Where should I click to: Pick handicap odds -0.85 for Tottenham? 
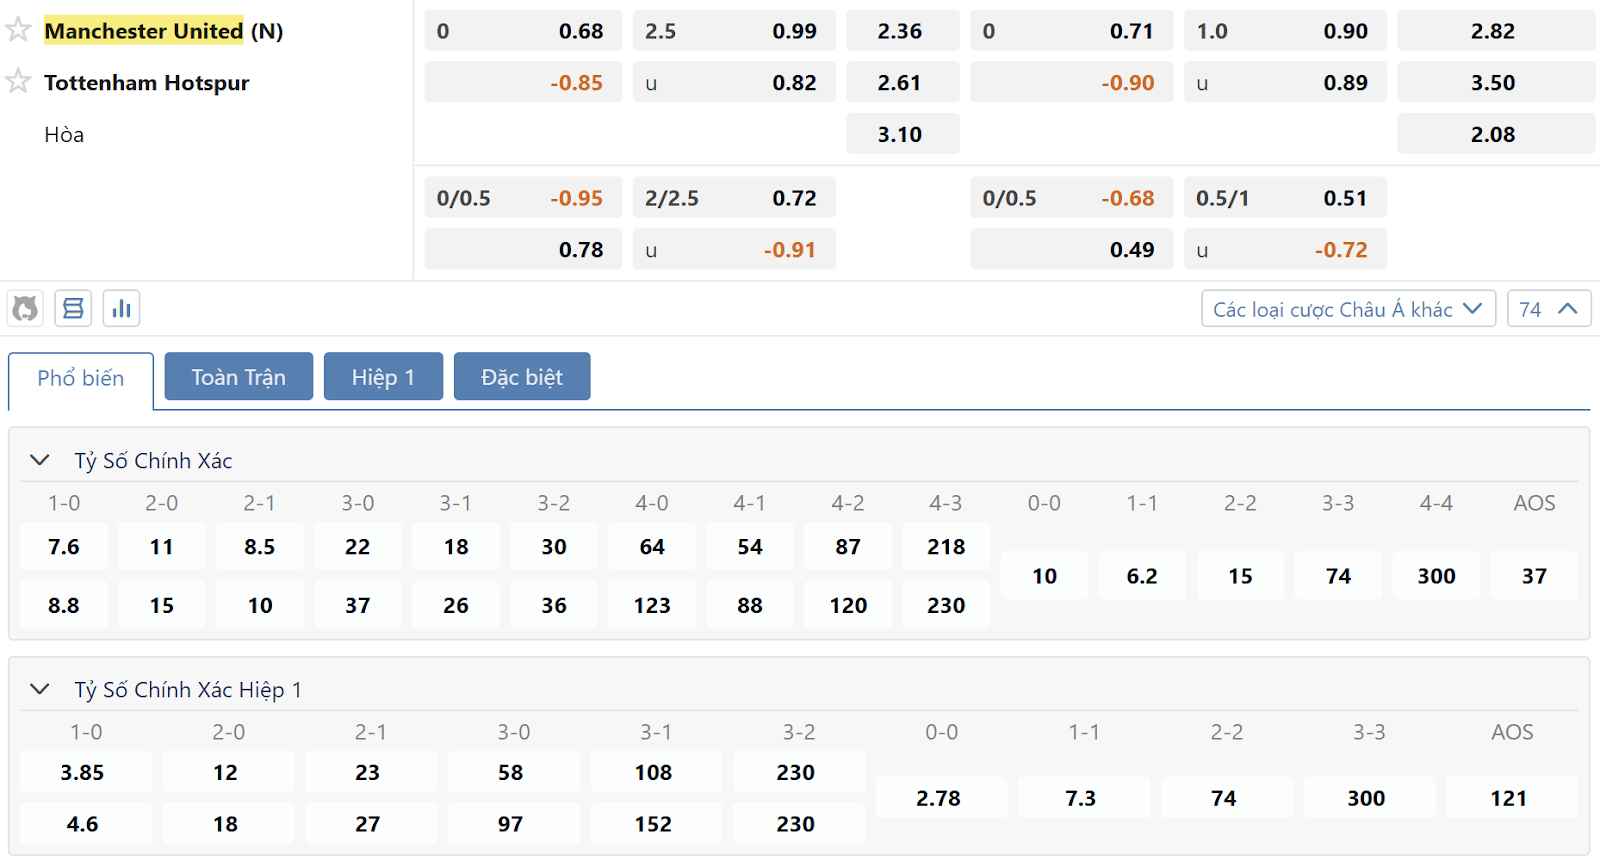click(523, 83)
